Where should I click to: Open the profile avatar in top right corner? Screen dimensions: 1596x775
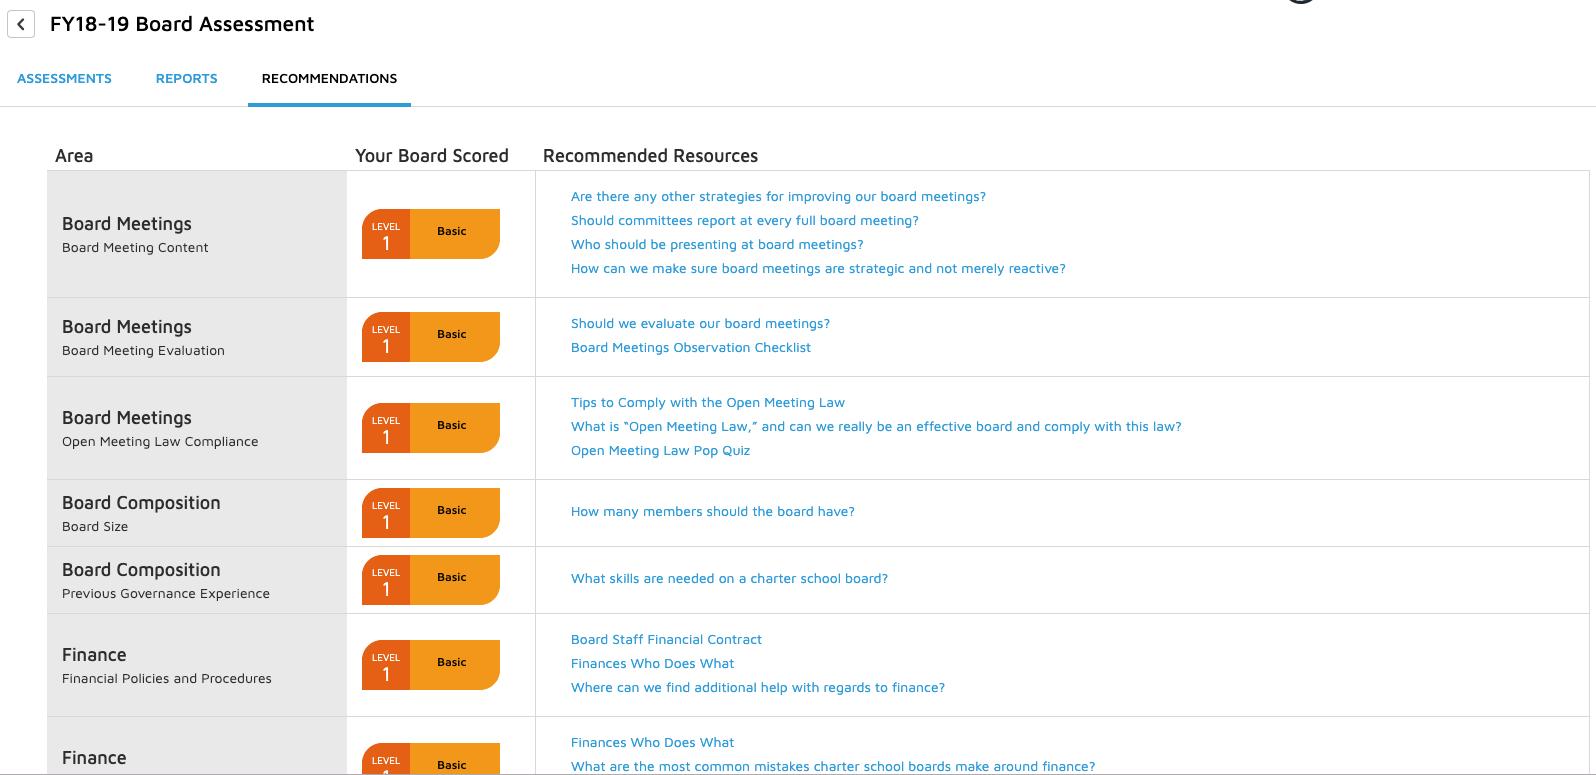tap(1300, 3)
